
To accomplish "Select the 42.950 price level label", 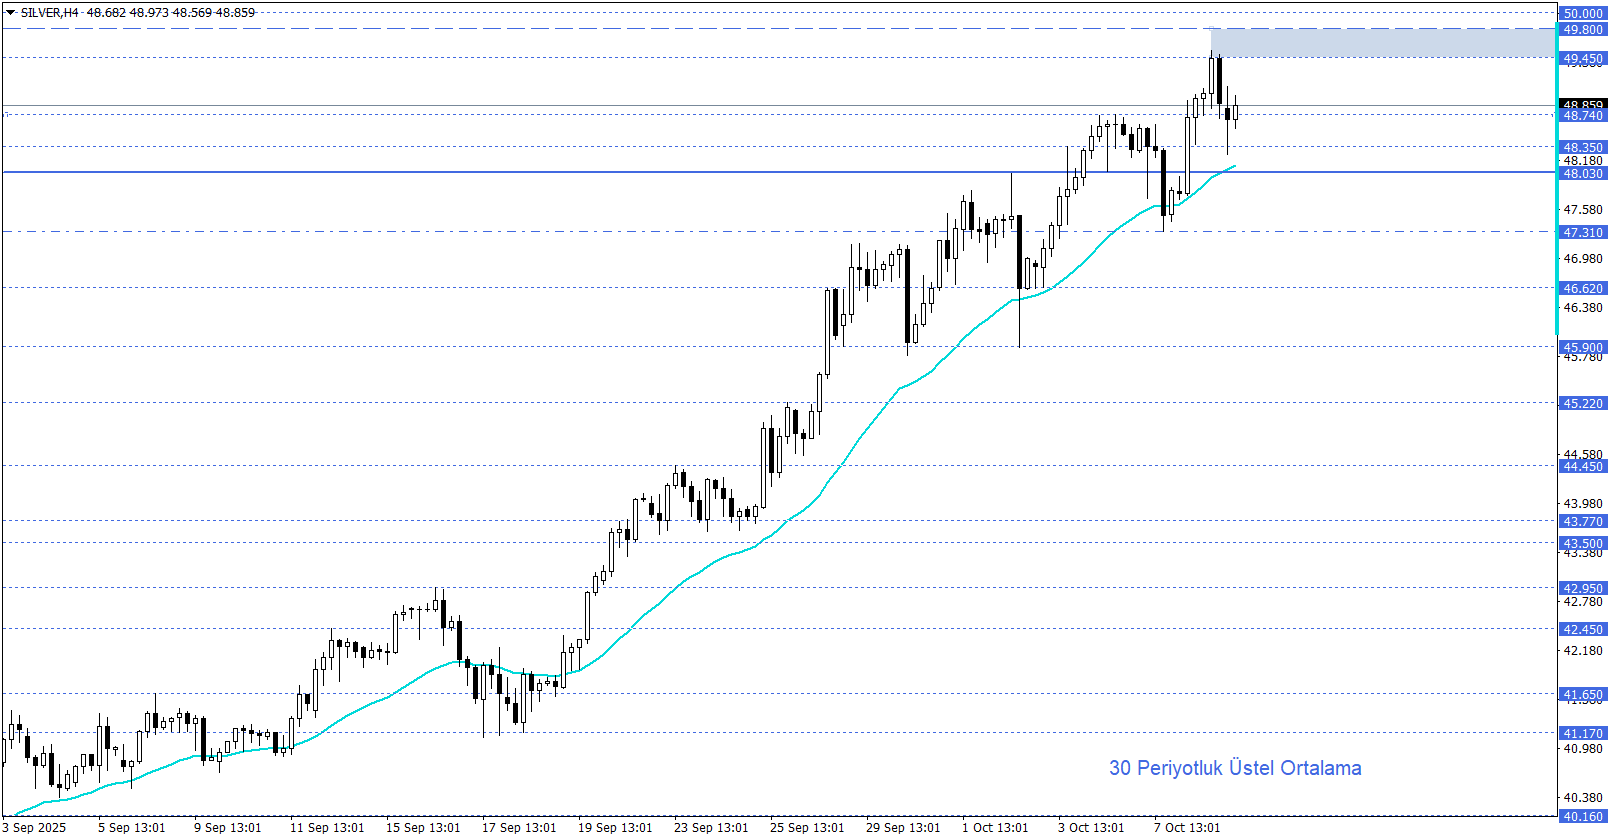I will [1583, 589].
